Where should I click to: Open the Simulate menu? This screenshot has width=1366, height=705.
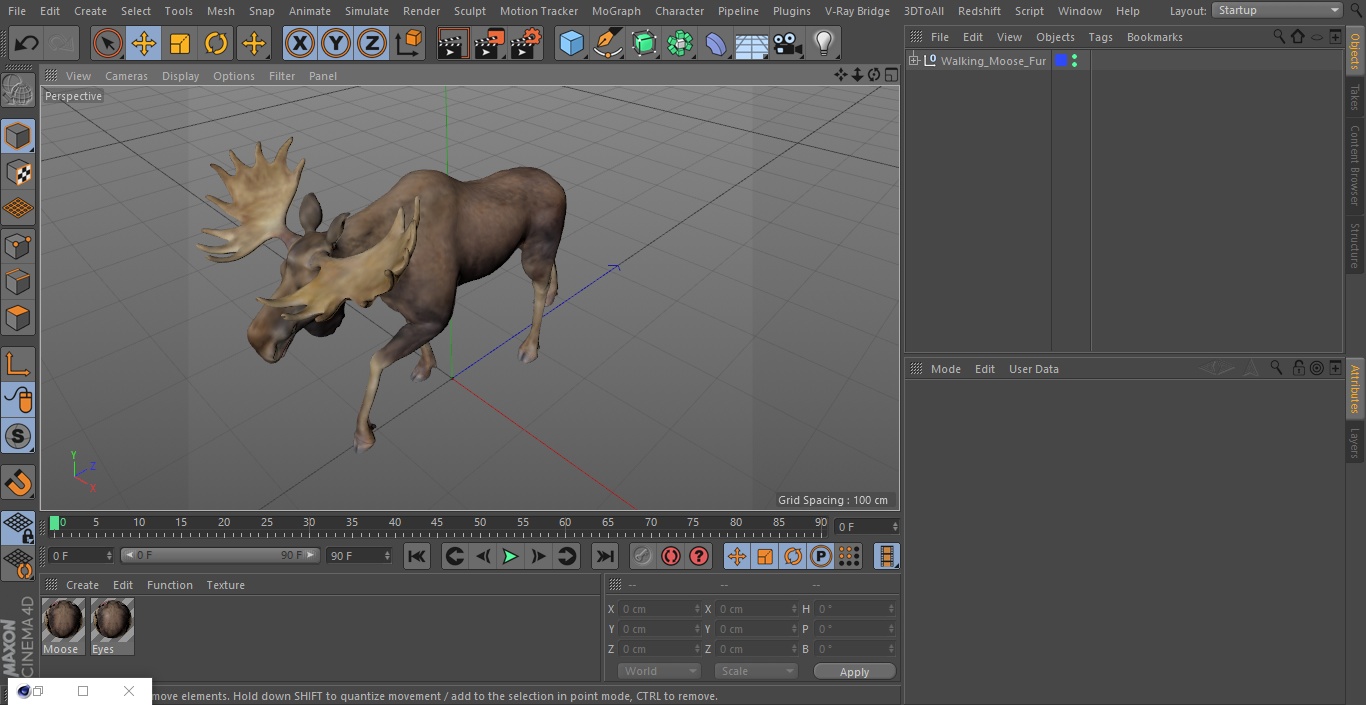367,11
